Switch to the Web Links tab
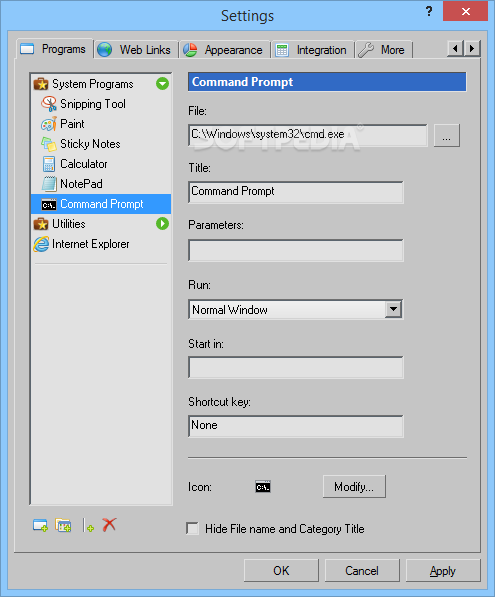The width and height of the screenshot is (495, 597). [x=136, y=49]
